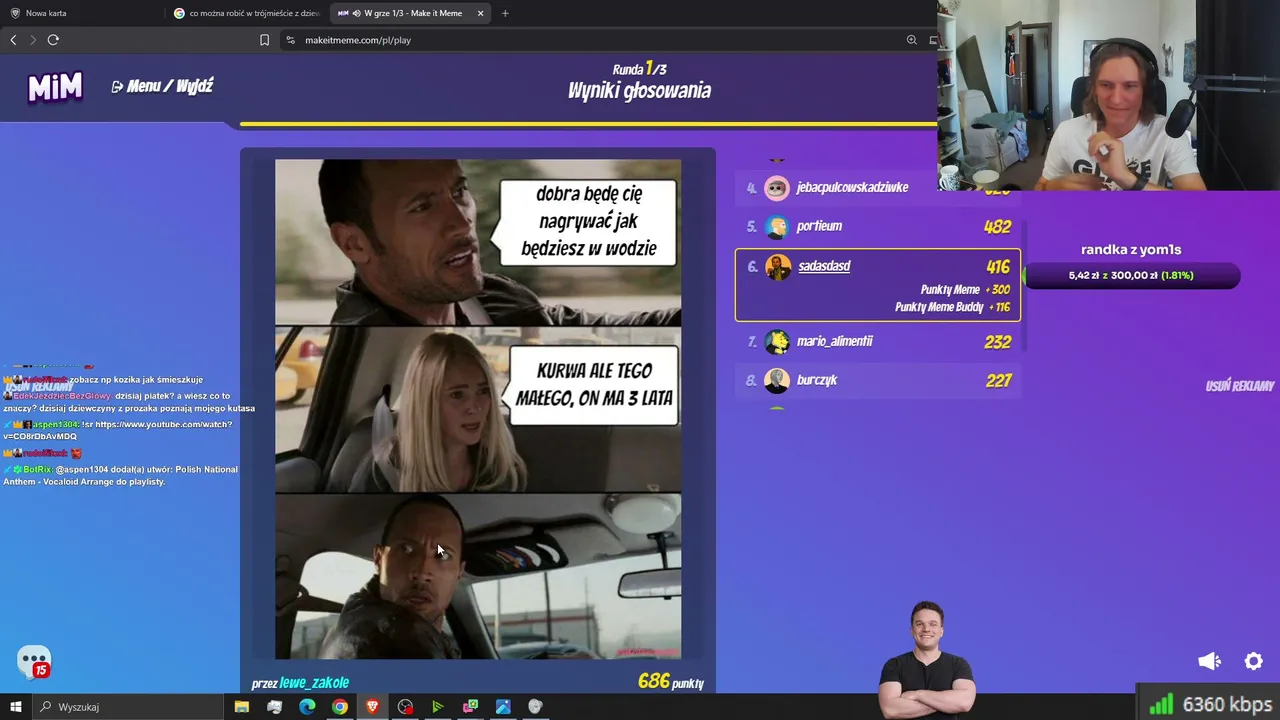Click the yellow round timer progress bar
The width and height of the screenshot is (1280, 720).
click(x=588, y=125)
